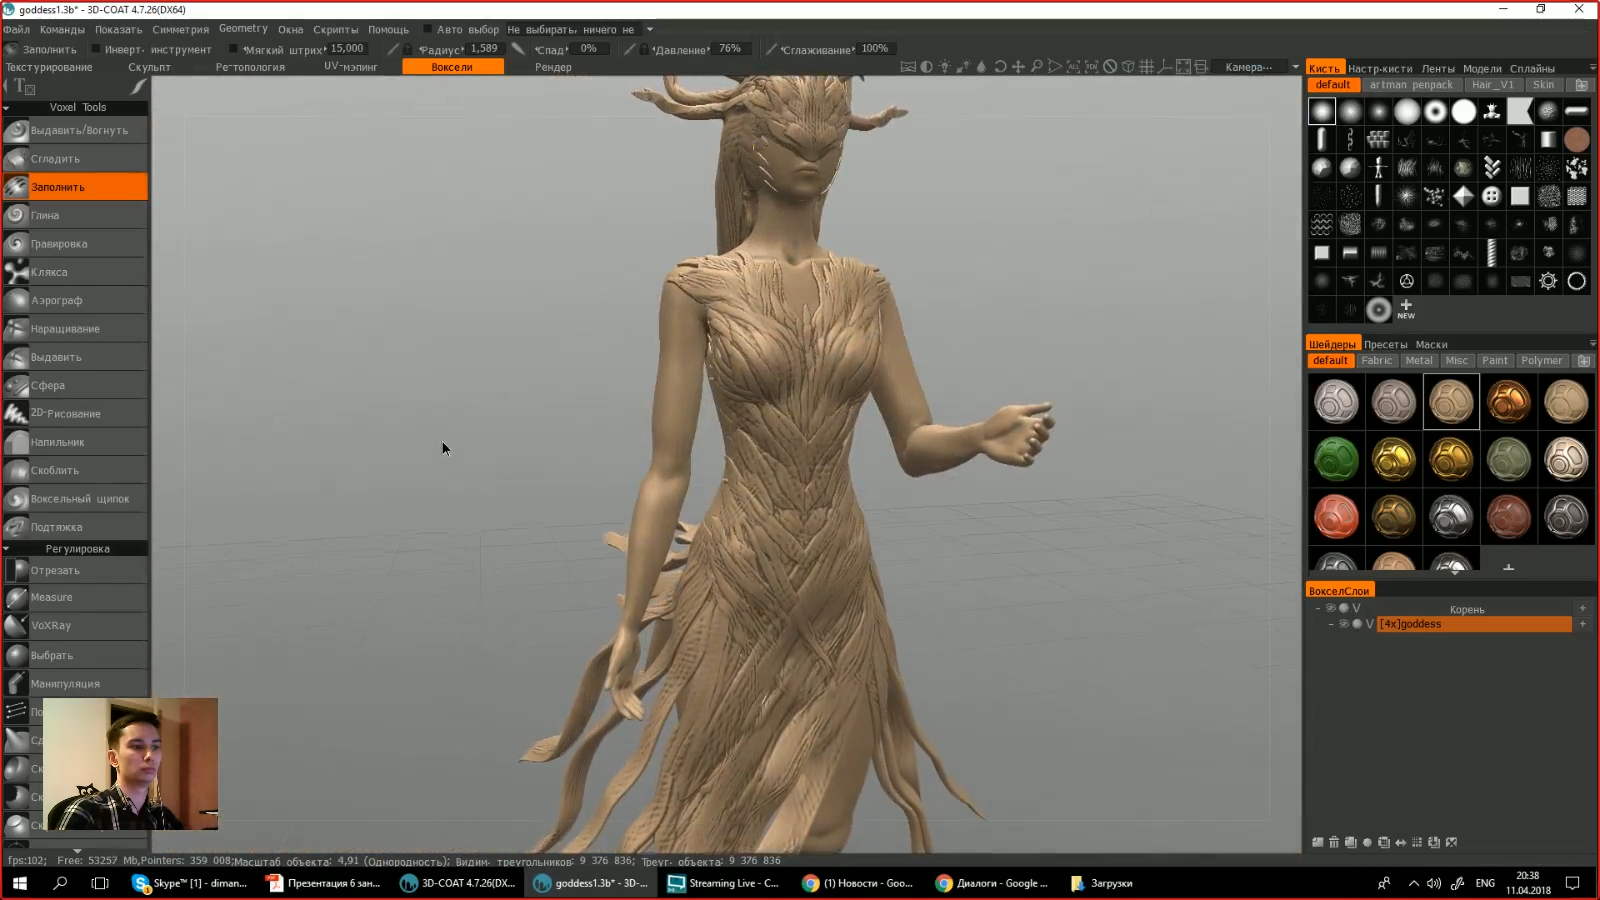
Task: Select the Правировка tool
Action: 75,244
